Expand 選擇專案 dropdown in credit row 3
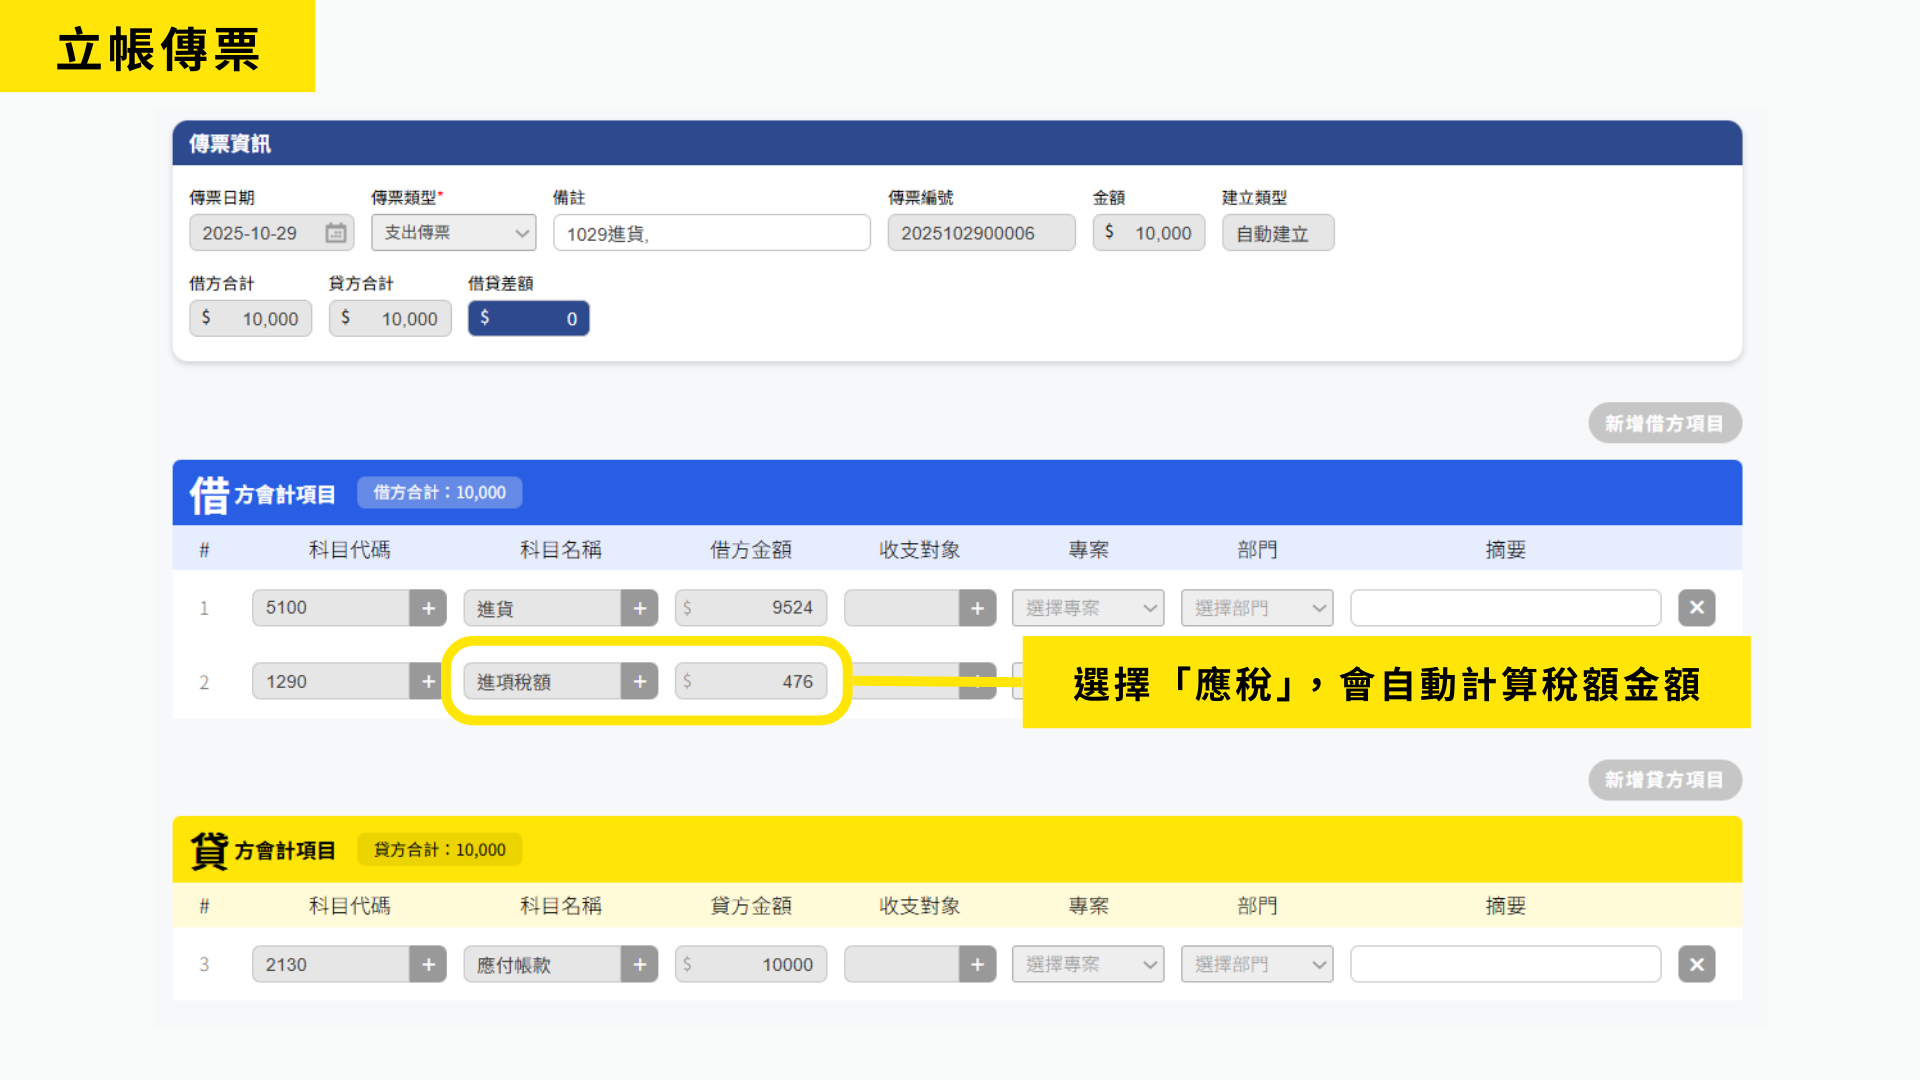This screenshot has width=1920, height=1080. coord(1088,965)
